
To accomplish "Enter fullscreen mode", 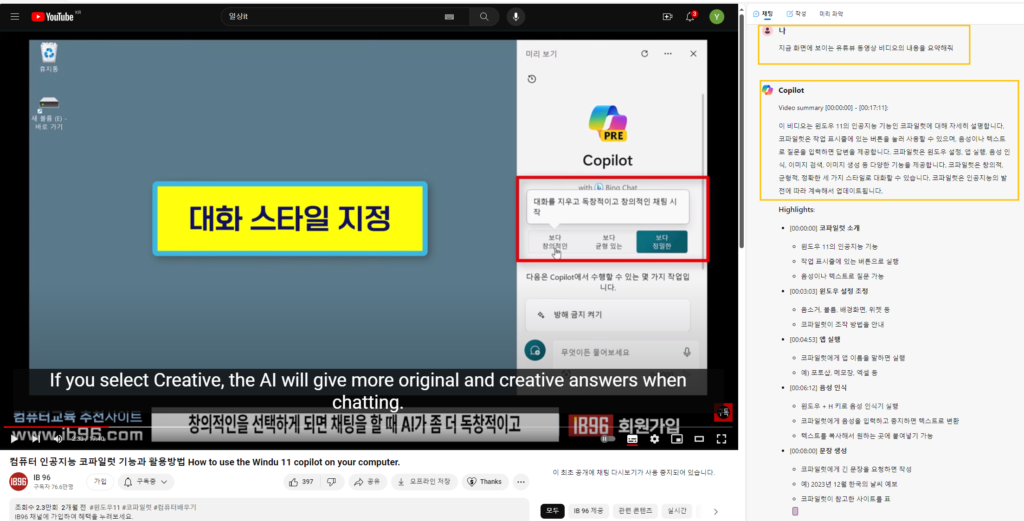I will 721,439.
